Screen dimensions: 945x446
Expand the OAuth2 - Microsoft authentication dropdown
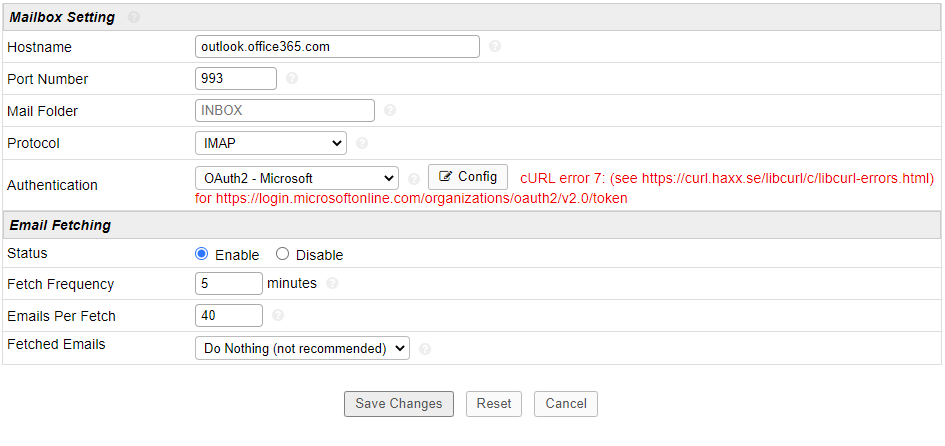click(x=297, y=178)
